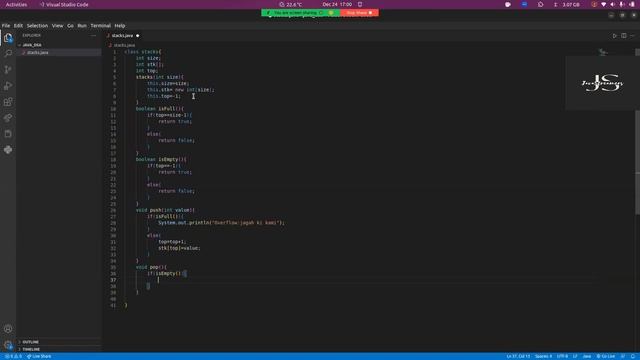Open the Source Control view

coord(8,70)
